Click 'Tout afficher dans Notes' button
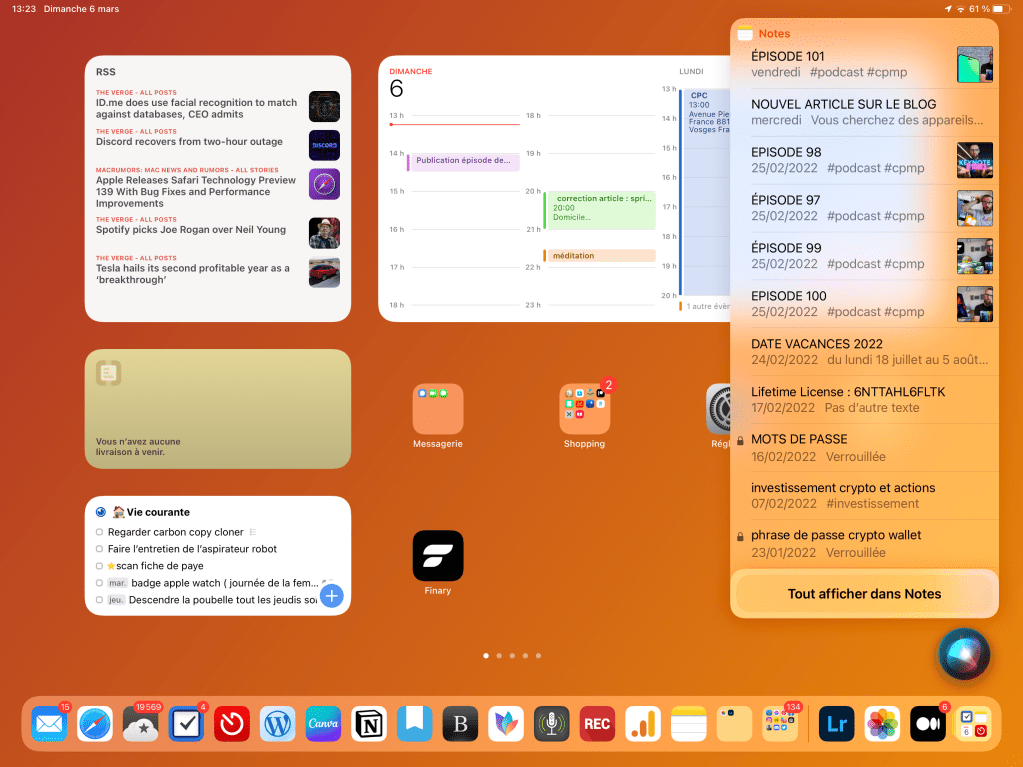Screen dimensions: 1023x767 click(864, 594)
